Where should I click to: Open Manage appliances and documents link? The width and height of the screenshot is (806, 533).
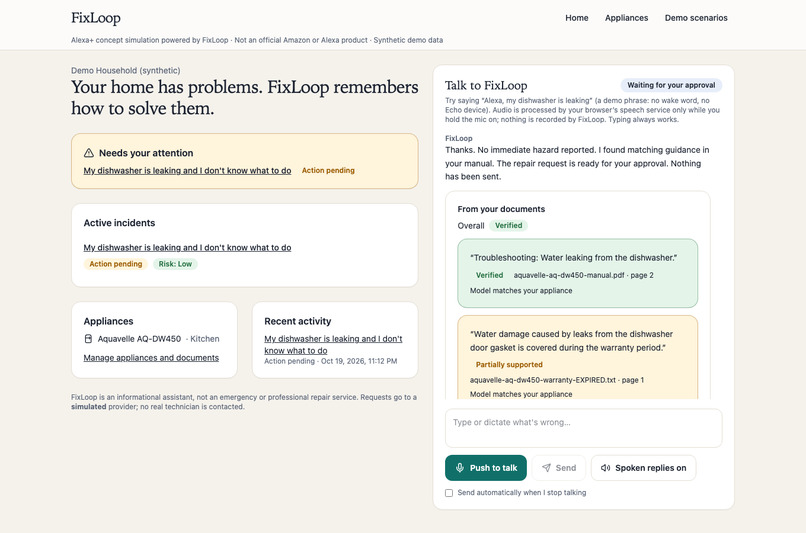click(151, 358)
